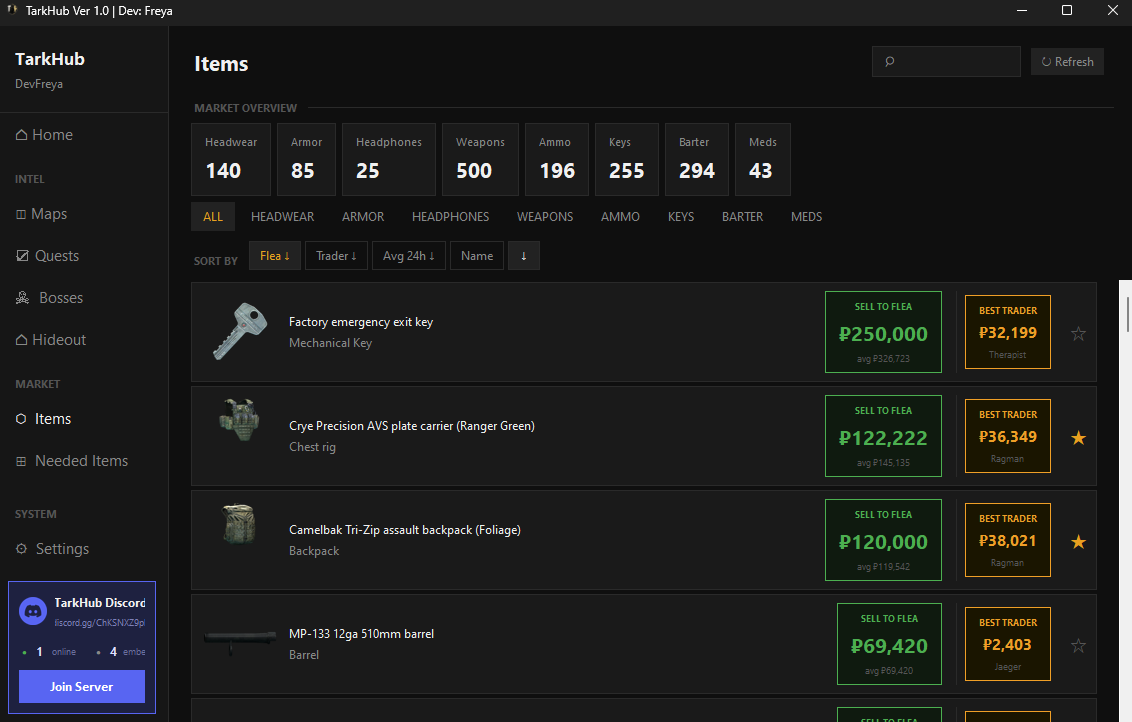Screen dimensions: 1132x722
Task: Open the Discord invite link
Action: 100,622
